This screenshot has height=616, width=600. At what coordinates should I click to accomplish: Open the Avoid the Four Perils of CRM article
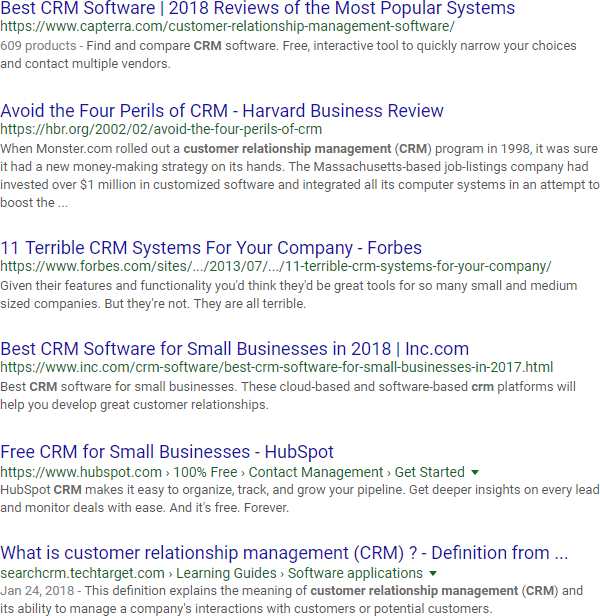pyautogui.click(x=222, y=111)
